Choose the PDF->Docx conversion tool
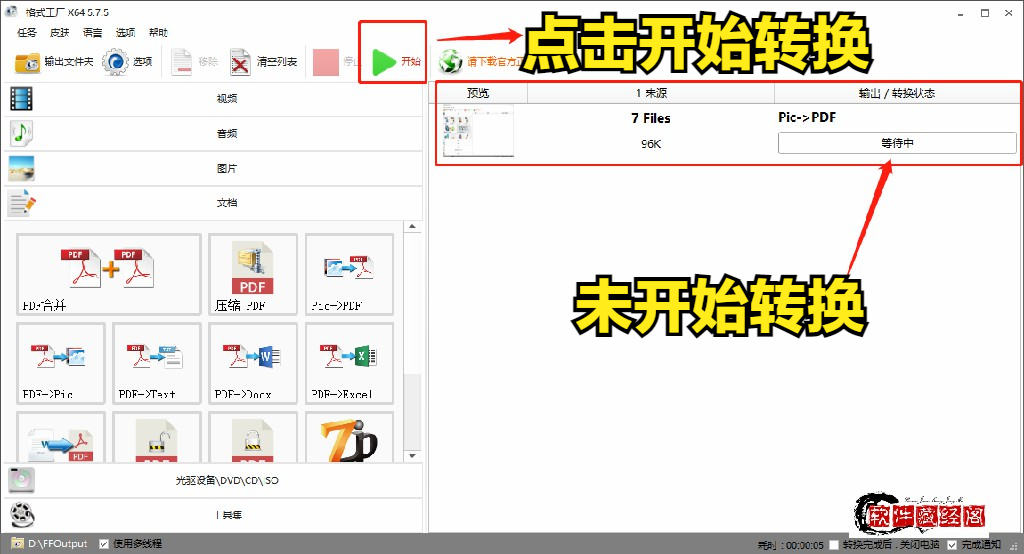 coord(253,363)
